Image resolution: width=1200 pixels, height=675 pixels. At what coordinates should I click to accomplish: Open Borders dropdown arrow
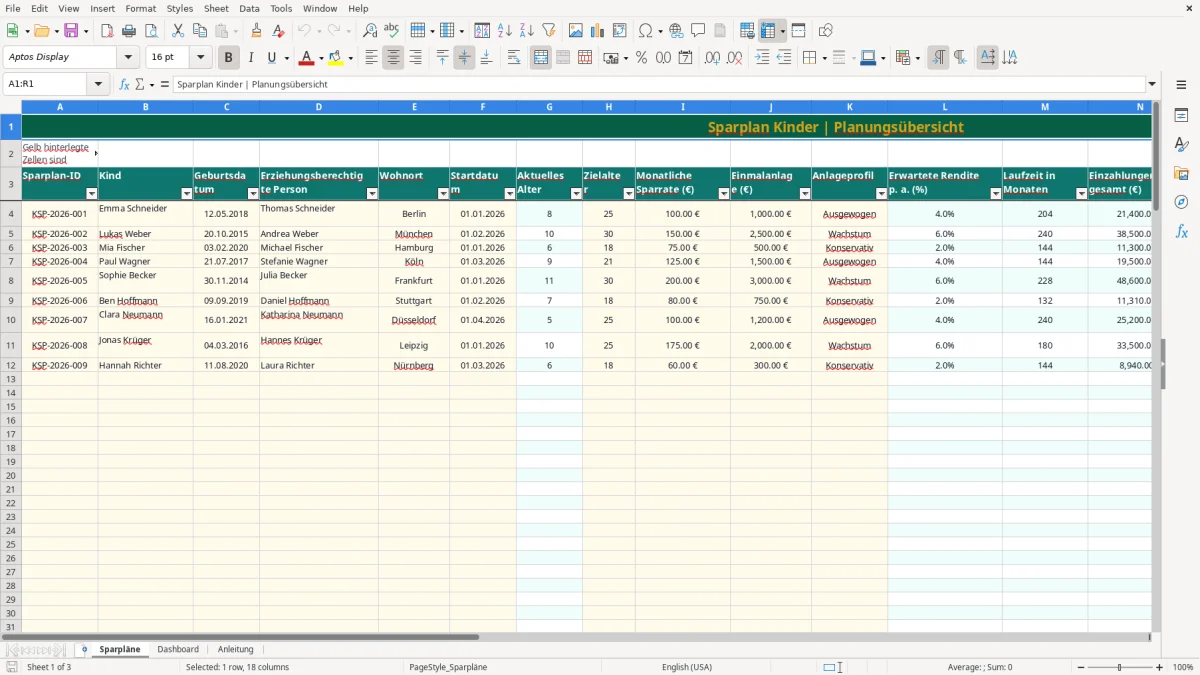(824, 58)
